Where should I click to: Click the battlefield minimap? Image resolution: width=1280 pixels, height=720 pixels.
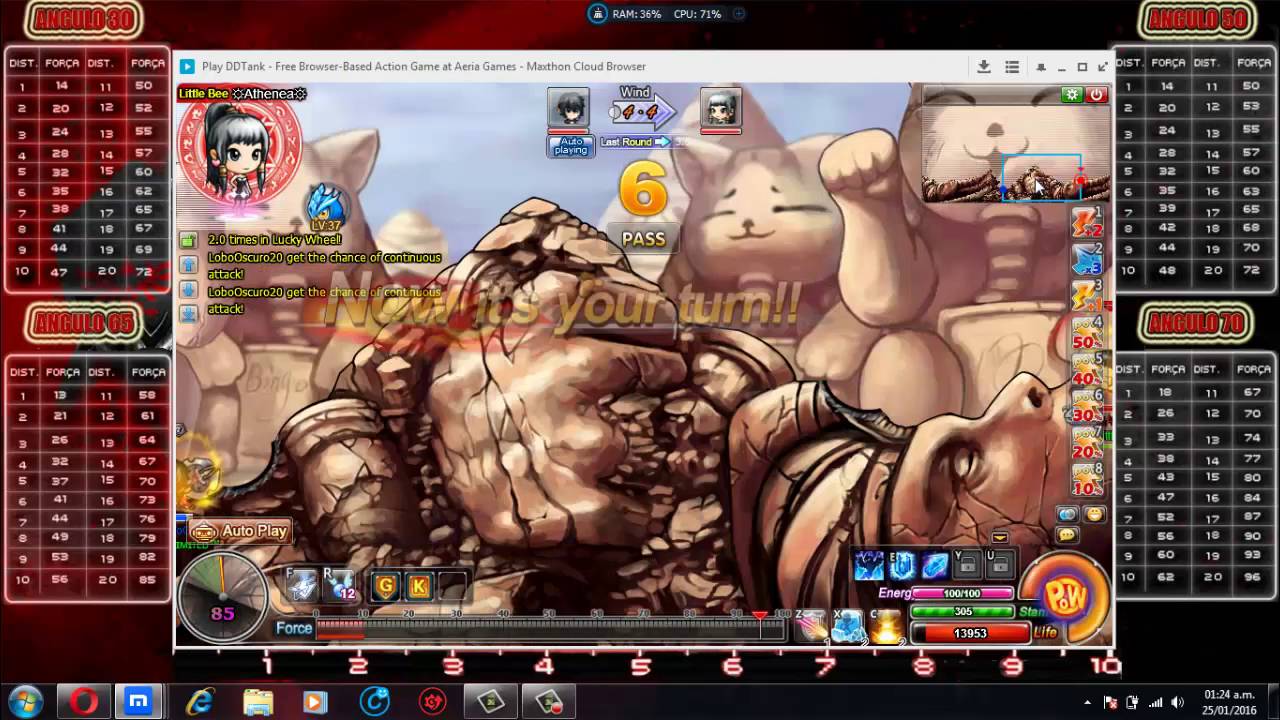click(x=1016, y=145)
